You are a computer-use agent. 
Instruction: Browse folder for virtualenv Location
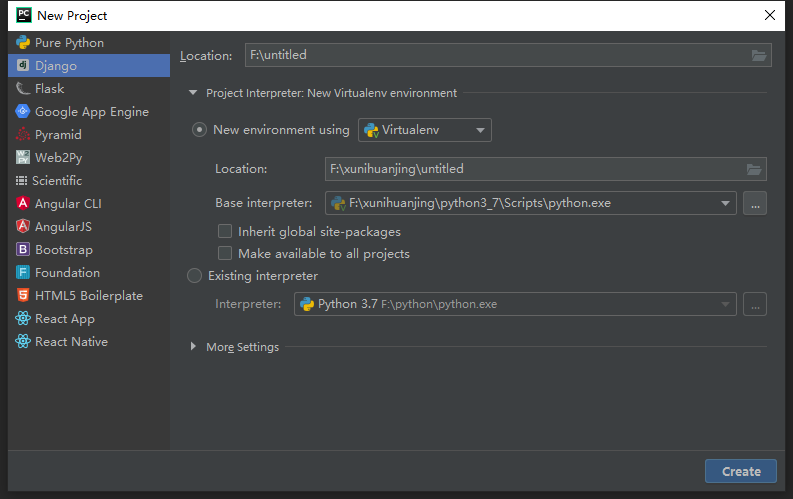(x=754, y=169)
